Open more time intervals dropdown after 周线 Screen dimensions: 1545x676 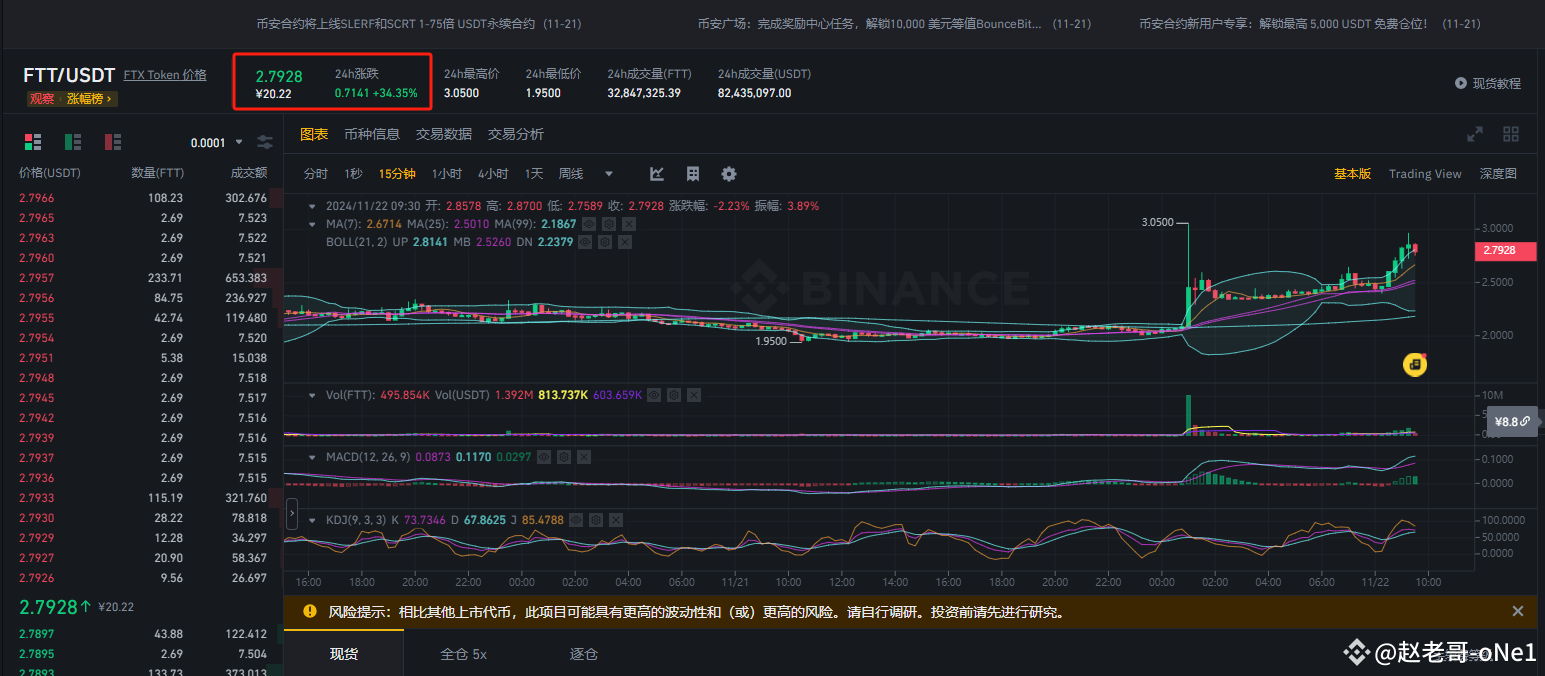pos(609,174)
